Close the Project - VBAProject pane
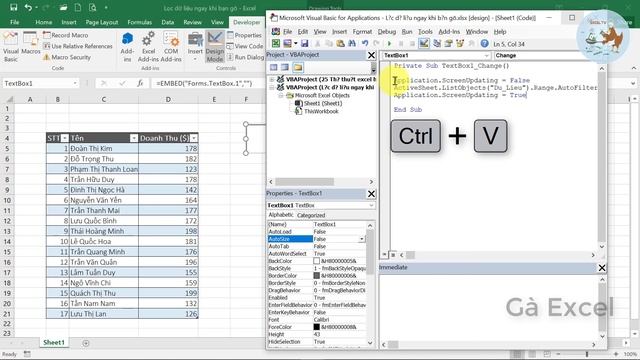Image resolution: width=640 pixels, height=360 pixels. [371, 55]
